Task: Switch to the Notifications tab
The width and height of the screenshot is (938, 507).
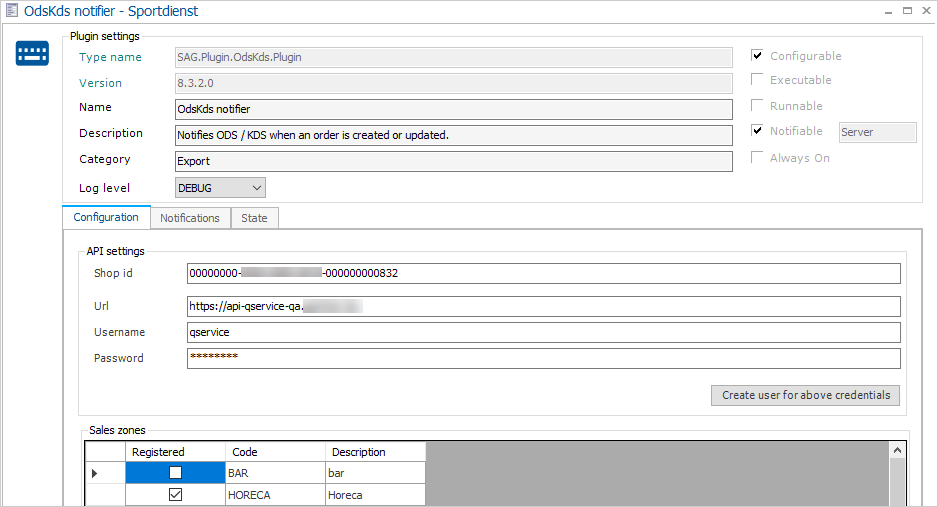Action: tap(190, 218)
